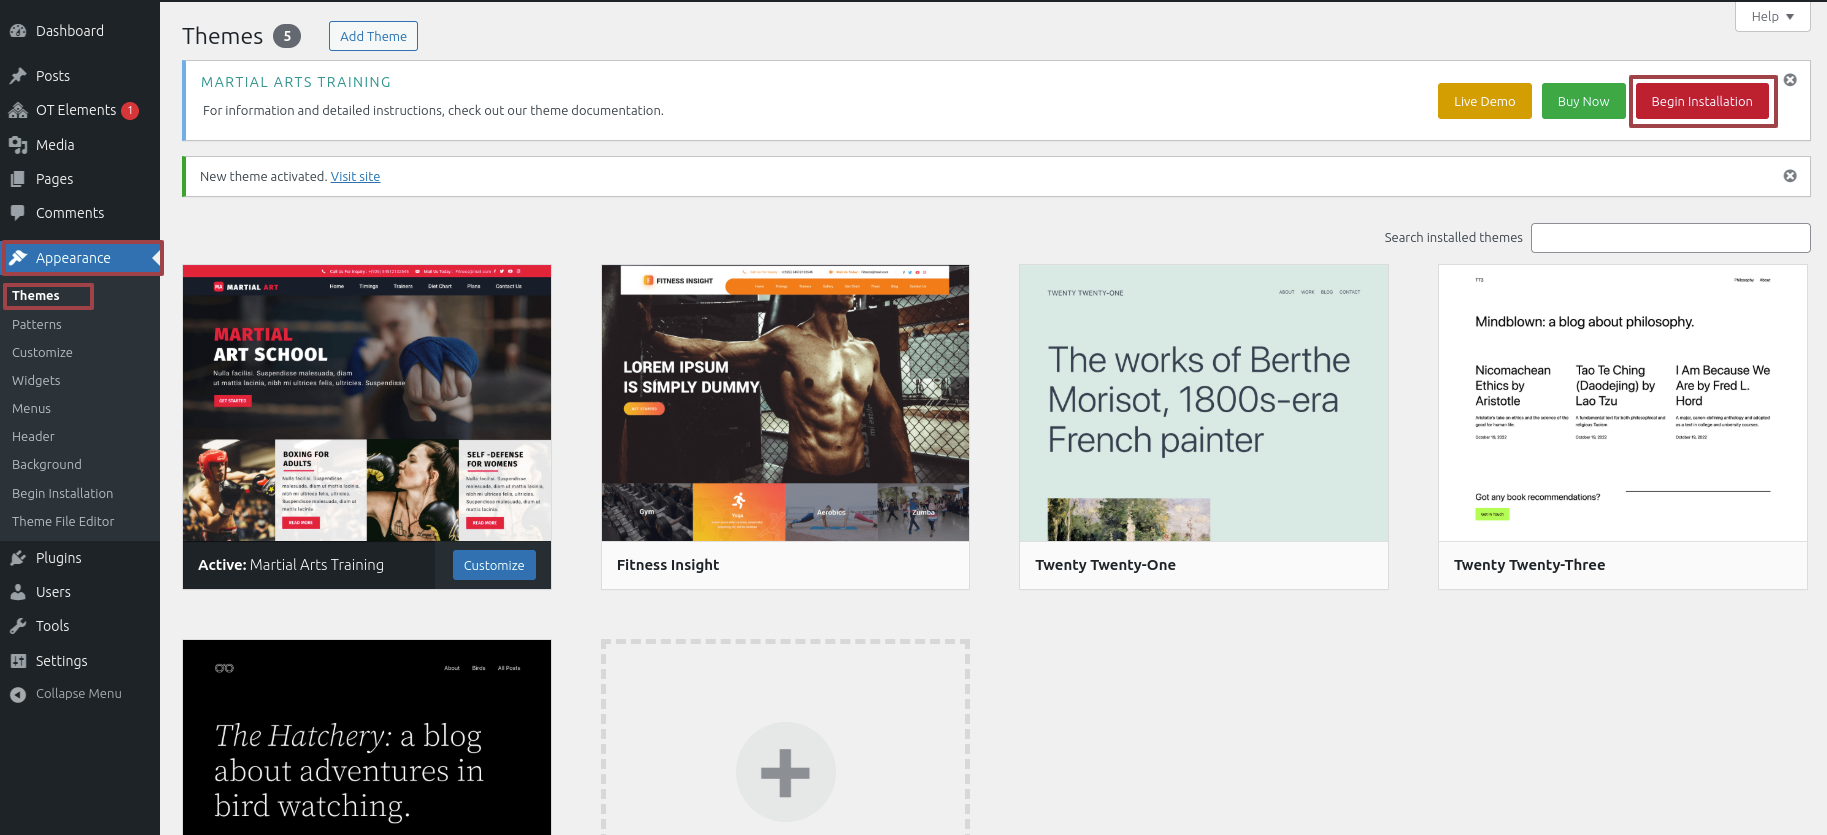Open OT Elements menu item
The height and width of the screenshot is (835, 1827).
[x=80, y=110]
